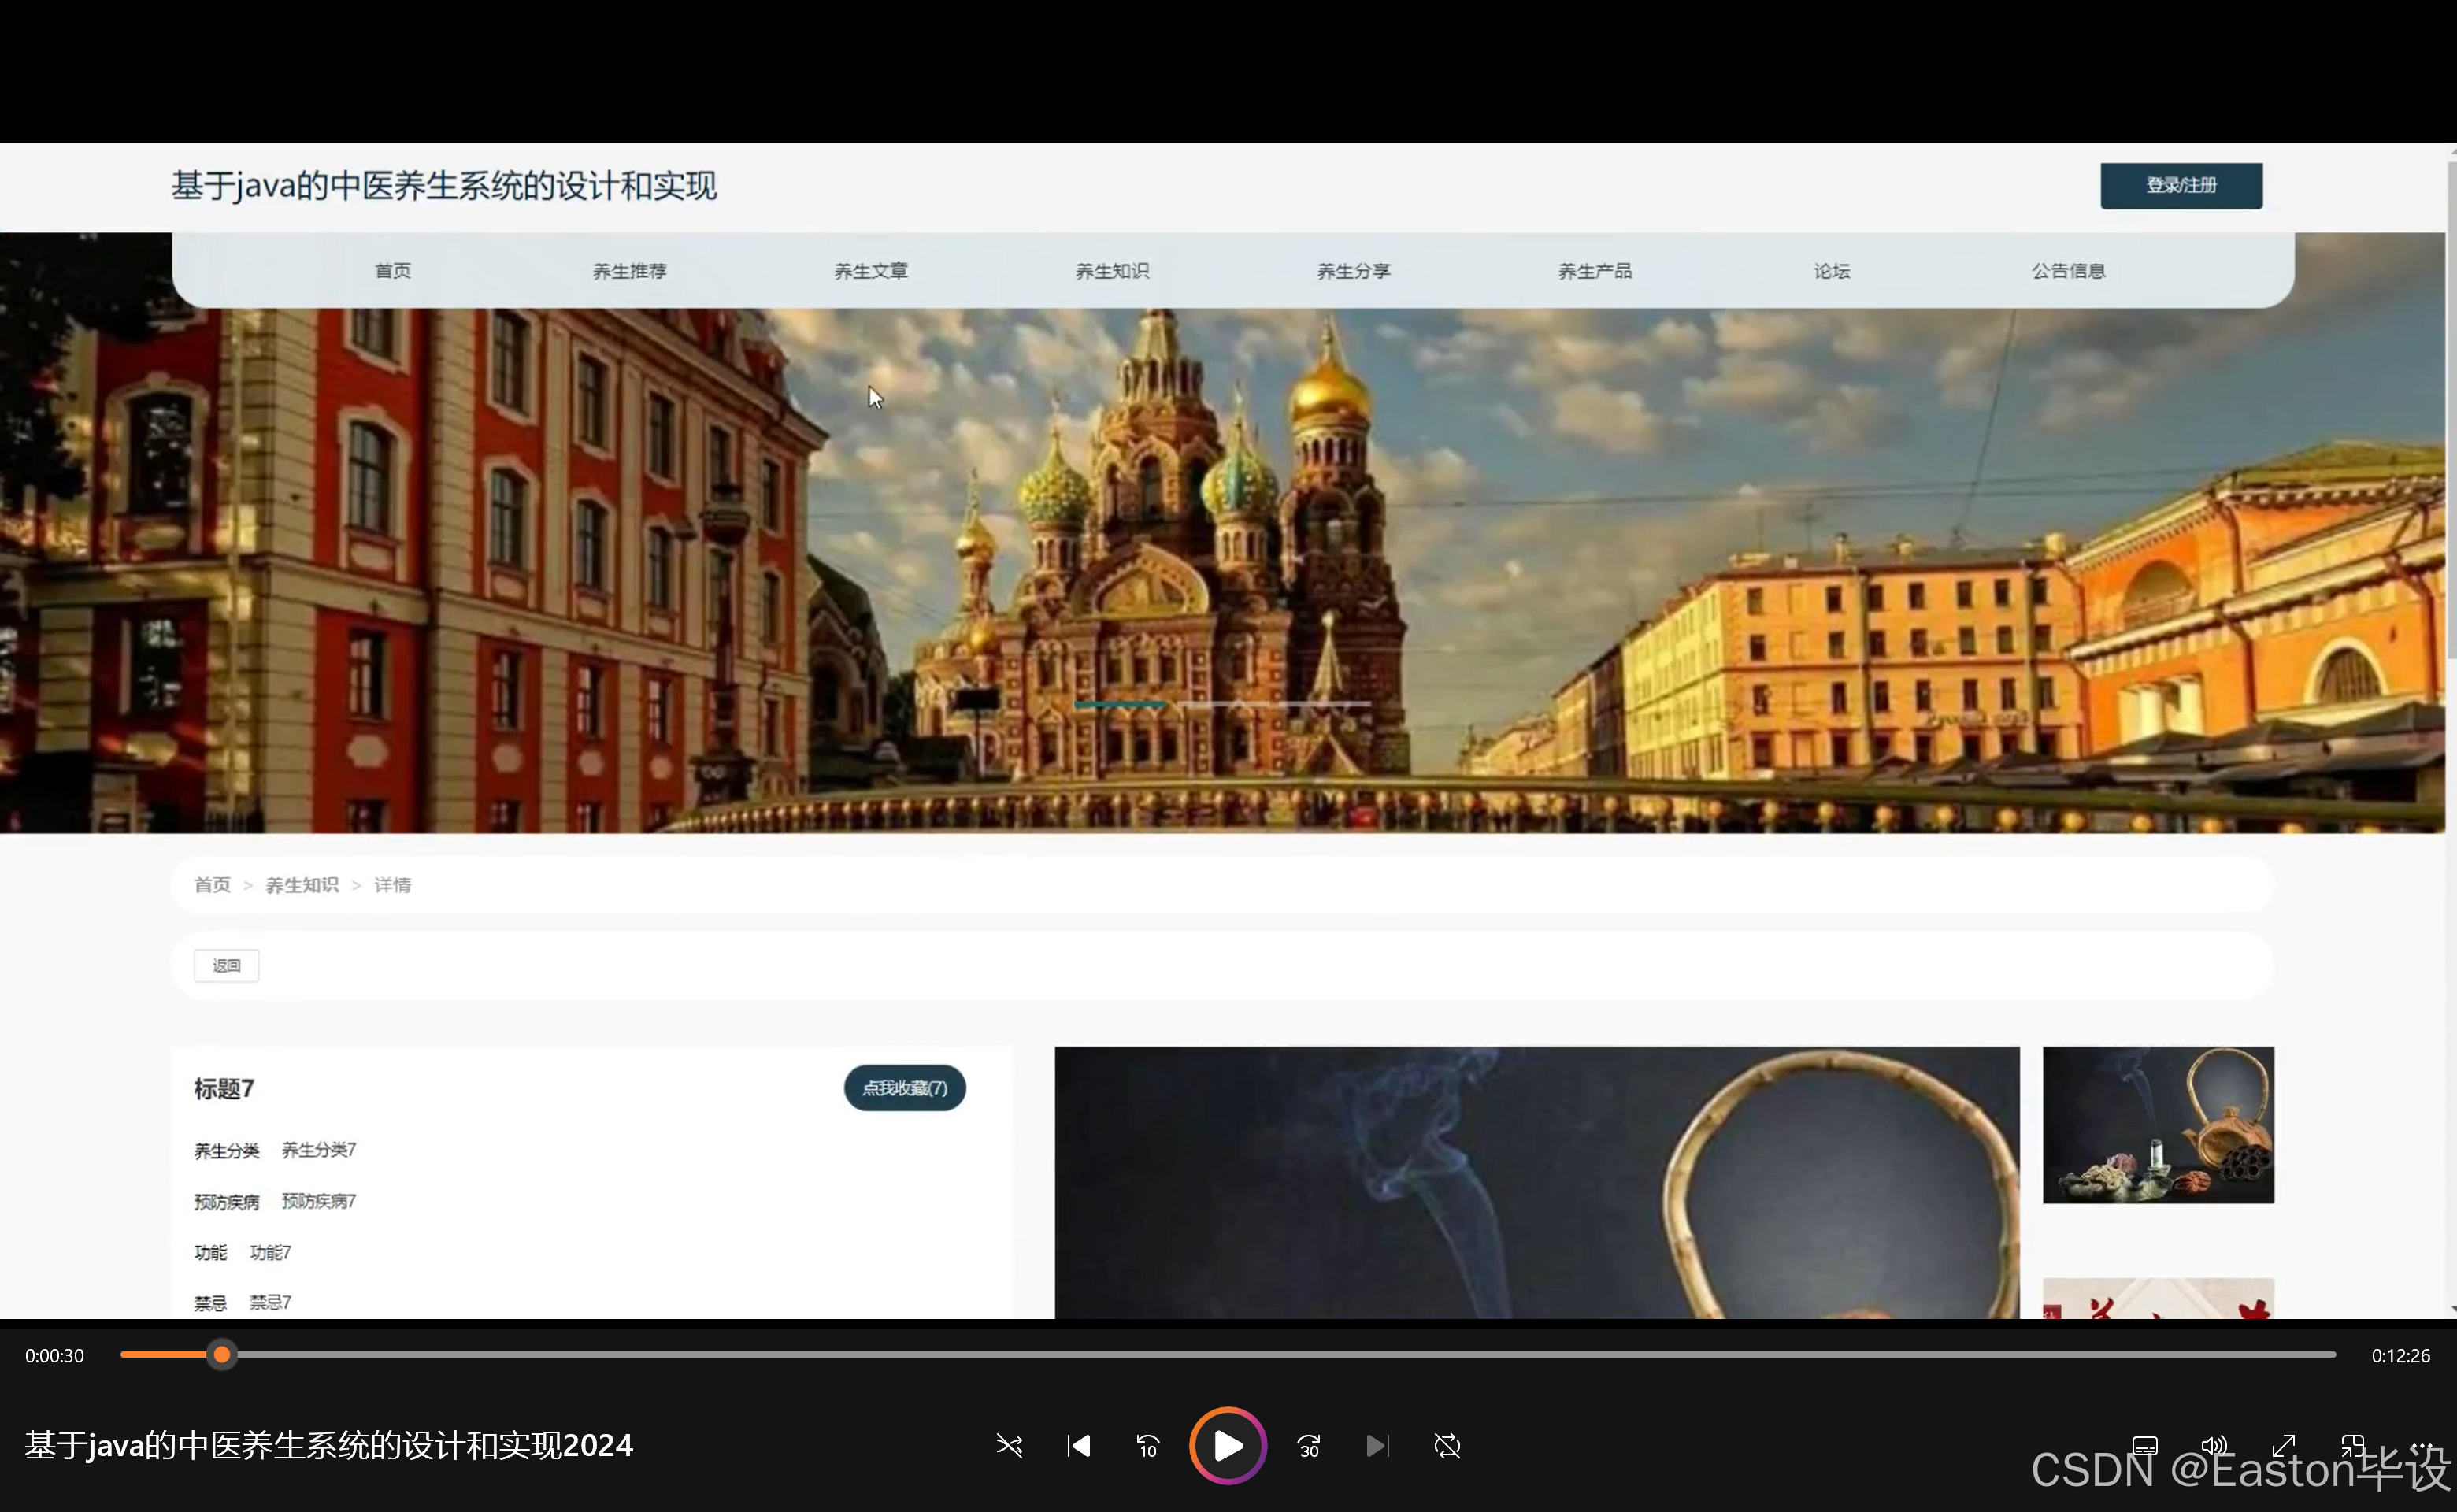Skip forward 30 seconds

click(1308, 1446)
